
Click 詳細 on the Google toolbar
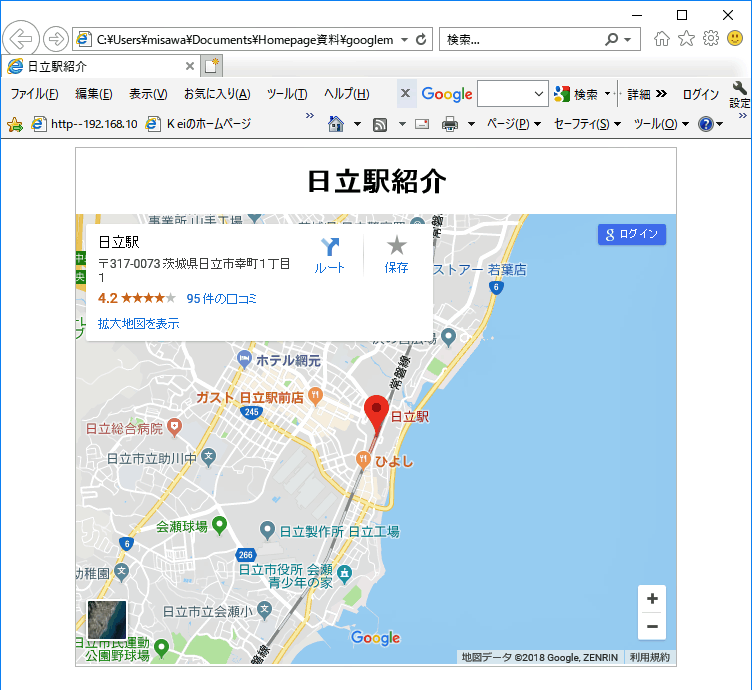[639, 94]
